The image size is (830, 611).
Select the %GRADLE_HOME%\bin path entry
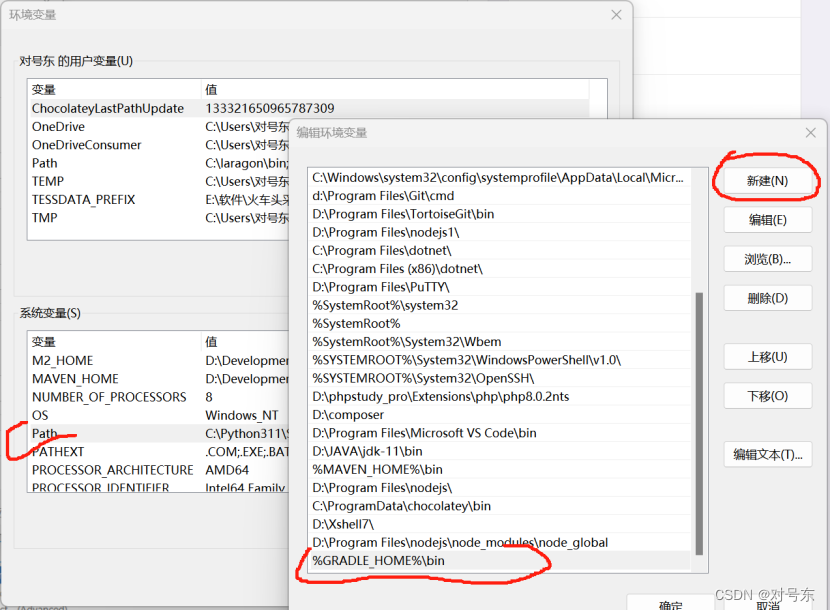pos(499,561)
